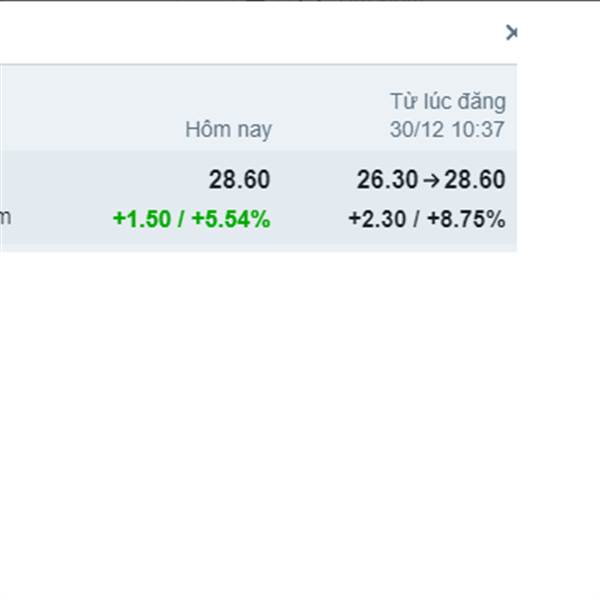The height and width of the screenshot is (600, 600).
Task: Click the ending price 28.60 after the arrow
Action: [475, 179]
